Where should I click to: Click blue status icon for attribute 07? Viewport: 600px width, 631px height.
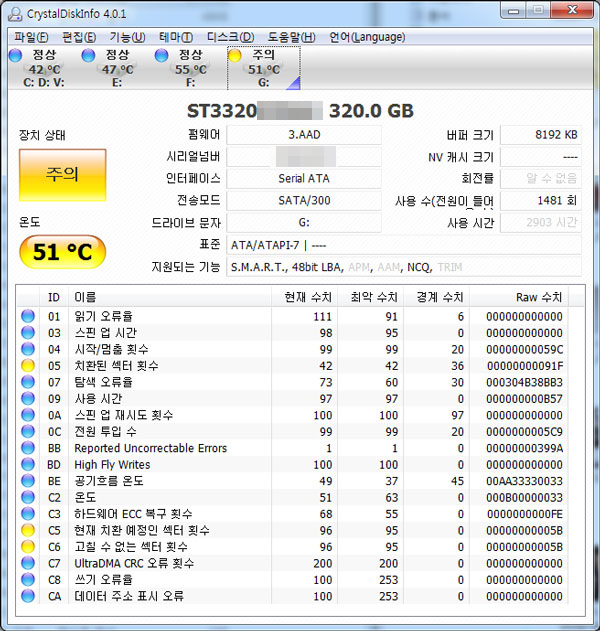point(28,382)
